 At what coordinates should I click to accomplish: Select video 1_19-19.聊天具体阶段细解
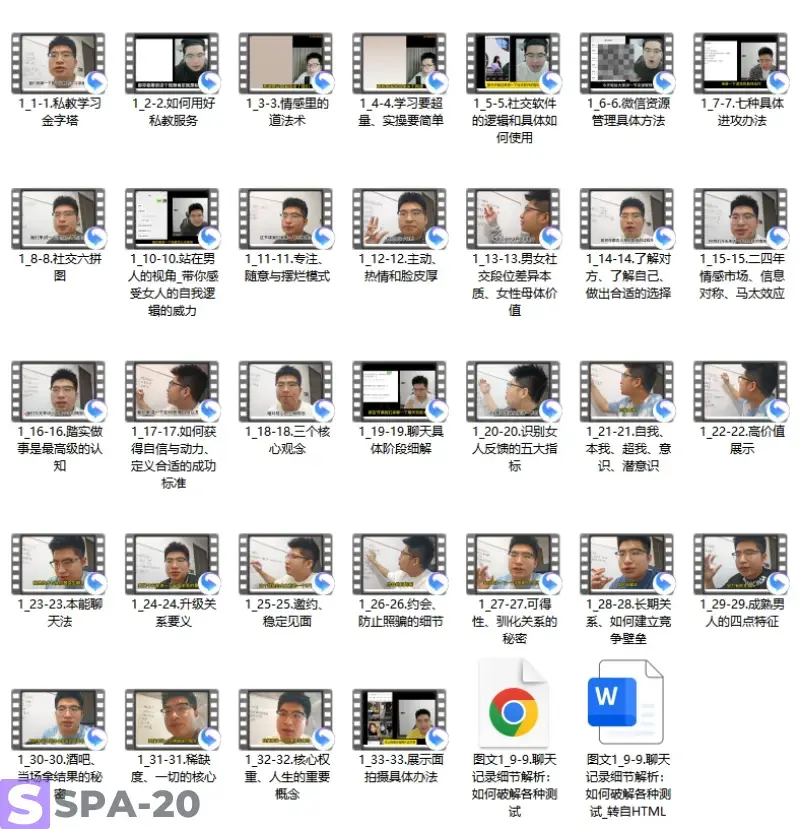click(399, 391)
